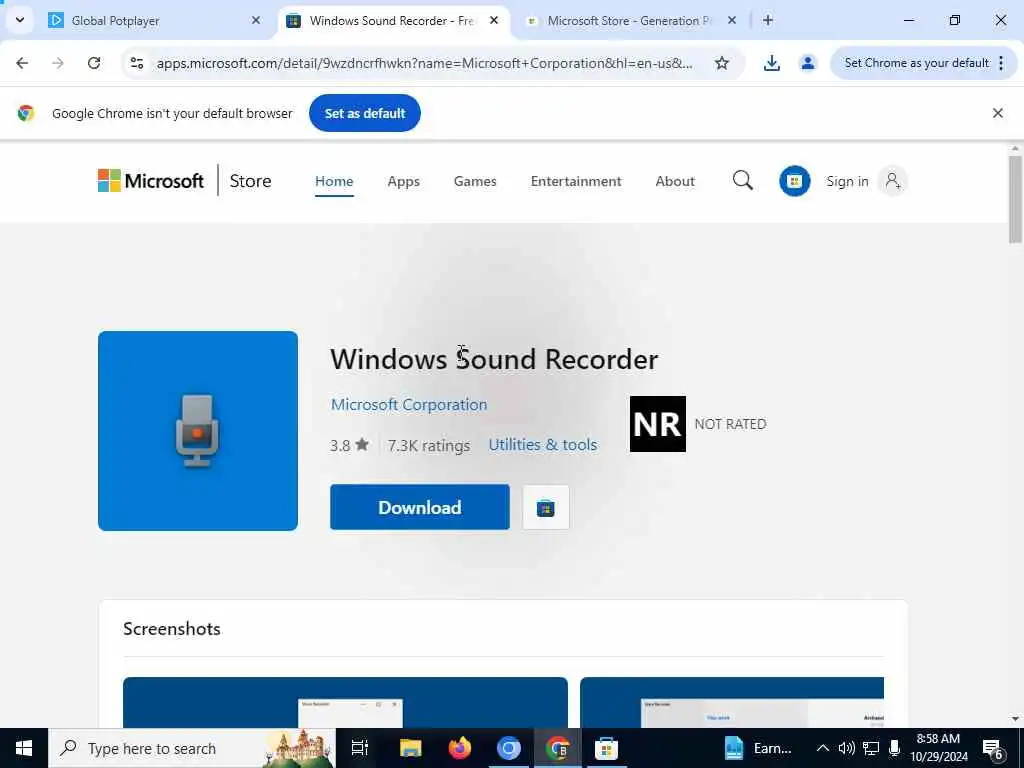Click the Set as default button
This screenshot has width=1024, height=768.
pyautogui.click(x=364, y=113)
